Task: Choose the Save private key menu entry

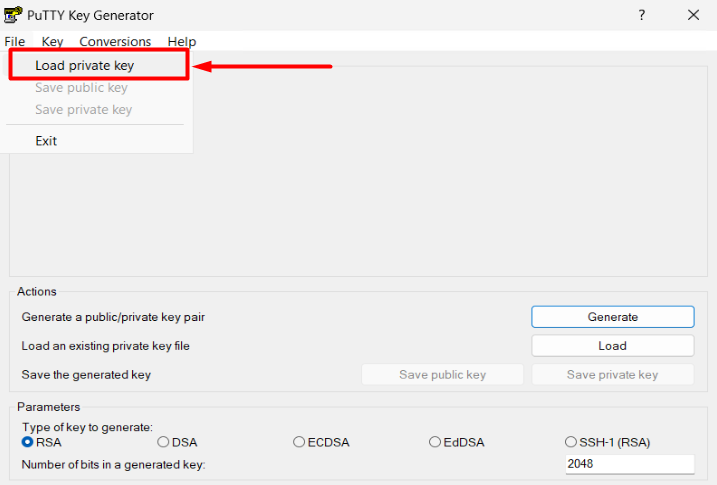Action: point(96,110)
